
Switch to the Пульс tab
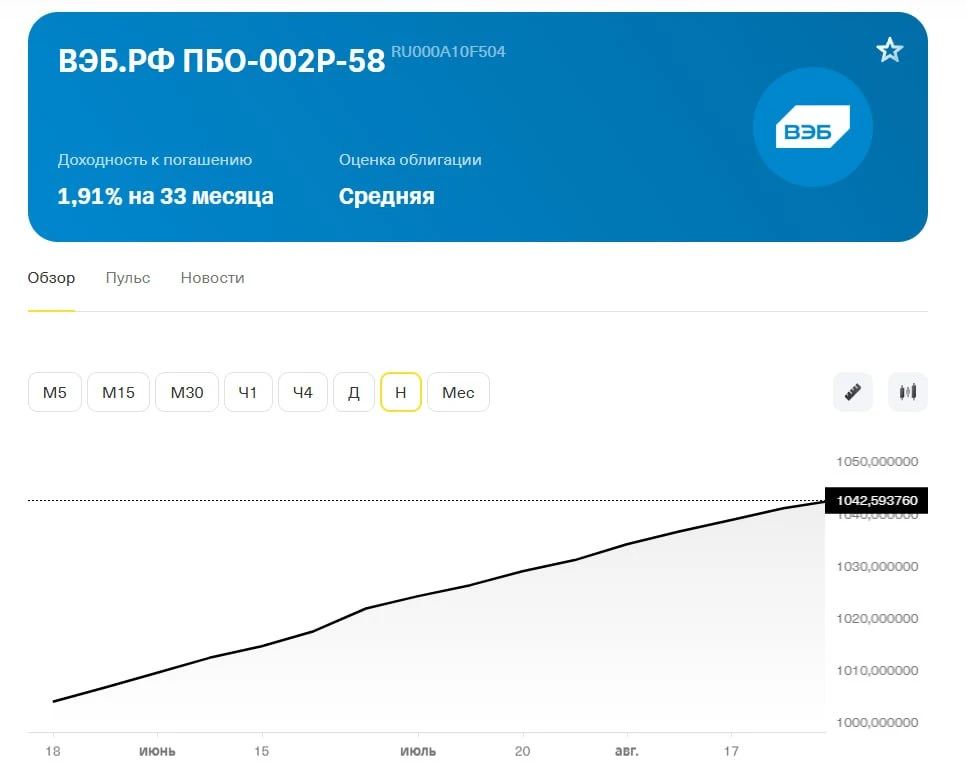[128, 278]
